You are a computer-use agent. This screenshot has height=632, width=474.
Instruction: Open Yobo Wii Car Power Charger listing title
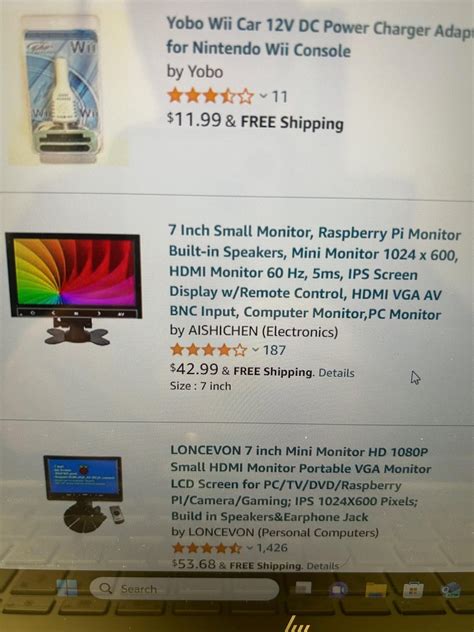click(x=320, y=38)
